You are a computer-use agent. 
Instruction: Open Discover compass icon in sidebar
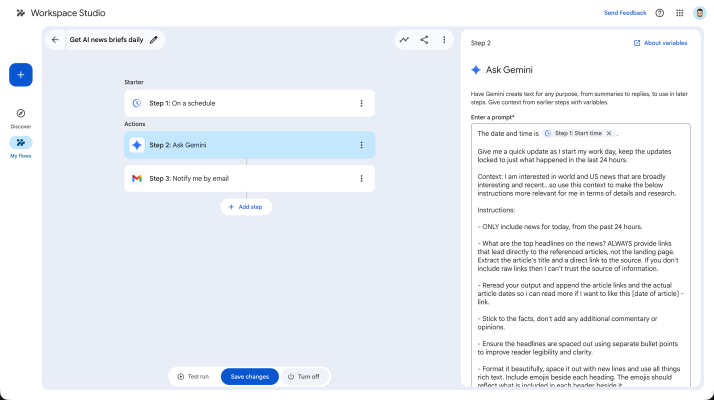pos(20,113)
